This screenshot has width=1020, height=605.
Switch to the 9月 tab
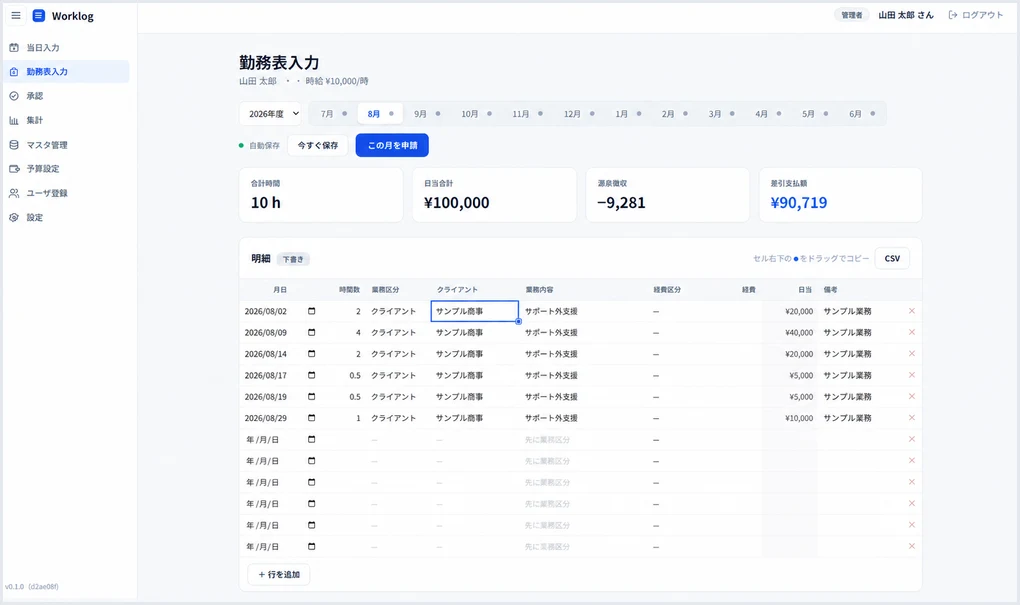(427, 114)
